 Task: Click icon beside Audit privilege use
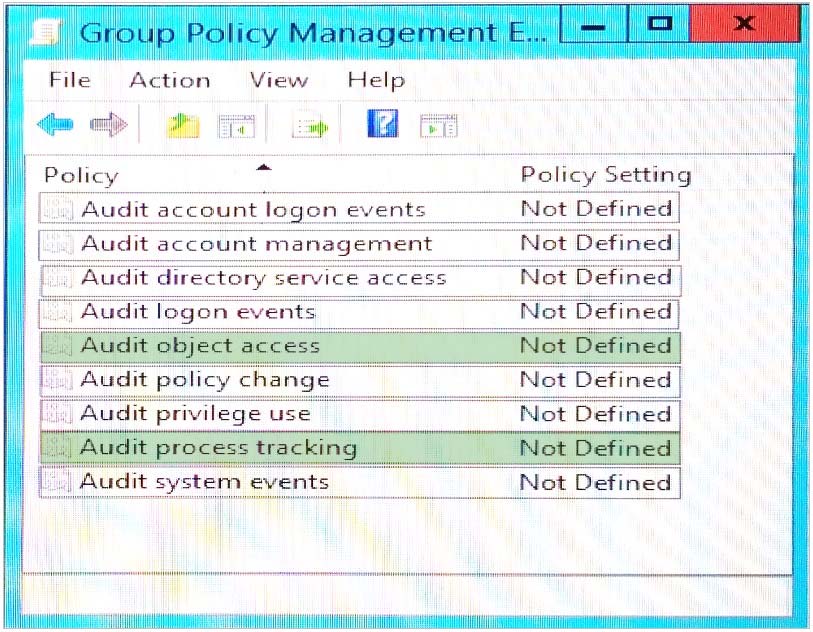coord(58,414)
